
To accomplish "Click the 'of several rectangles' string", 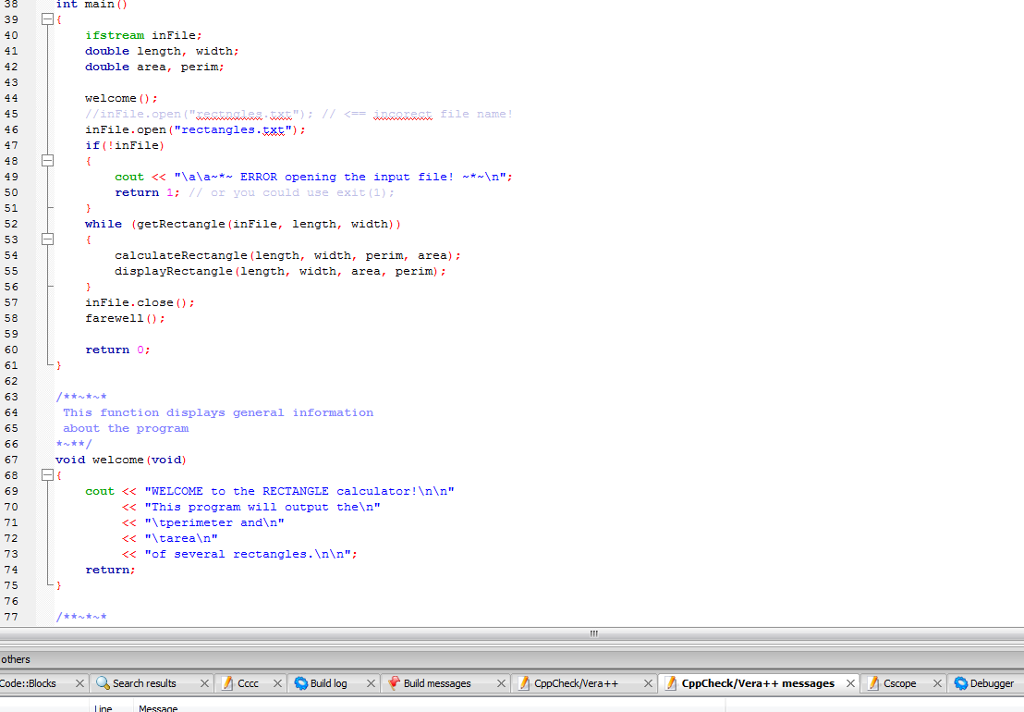I will click(x=248, y=554).
